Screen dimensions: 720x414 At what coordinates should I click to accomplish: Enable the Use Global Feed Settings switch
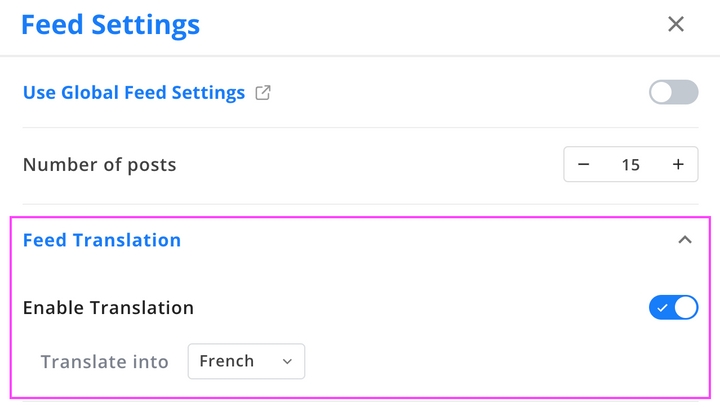pos(673,92)
